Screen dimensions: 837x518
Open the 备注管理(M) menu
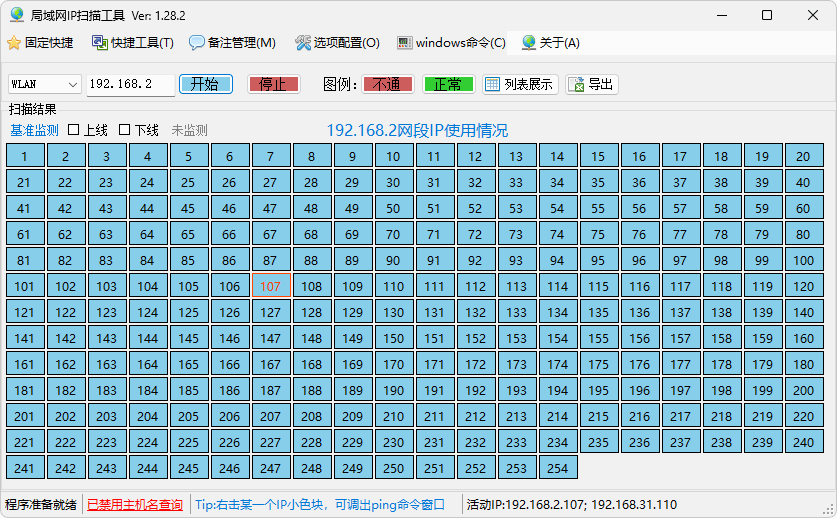(x=241, y=43)
